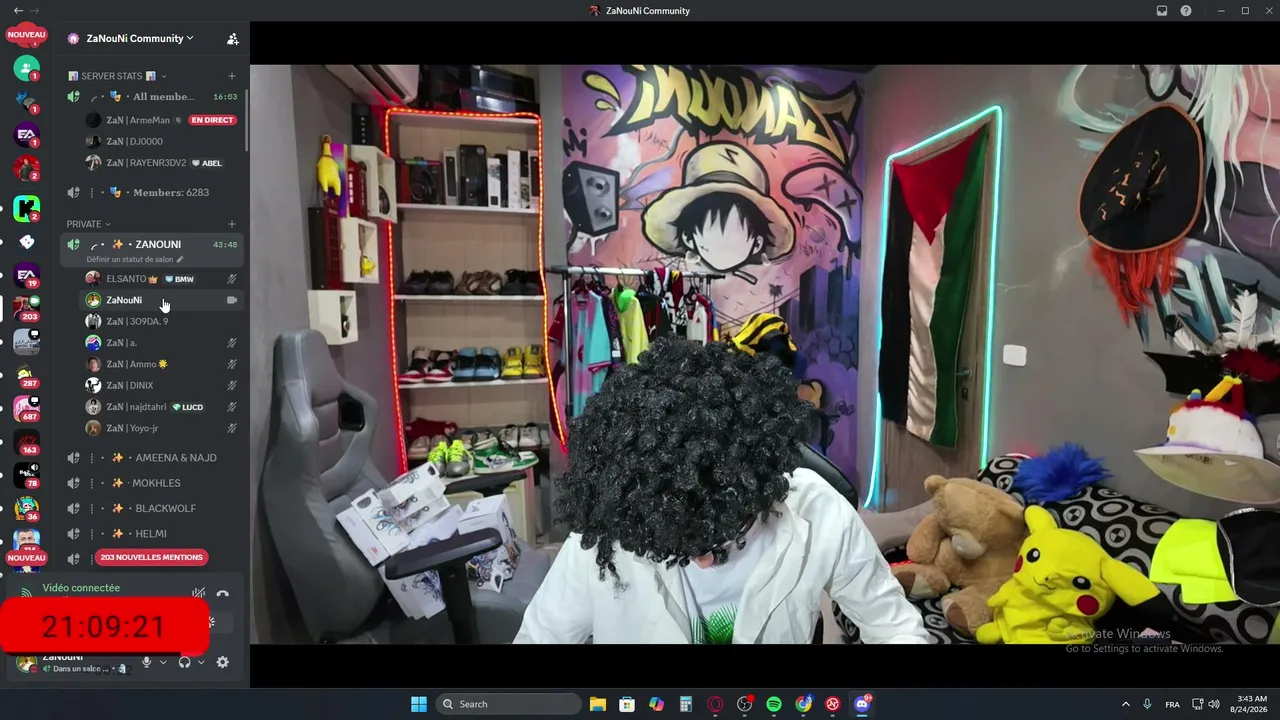
Task: Open the Vidéo connectée connection details
Action: click(81, 588)
